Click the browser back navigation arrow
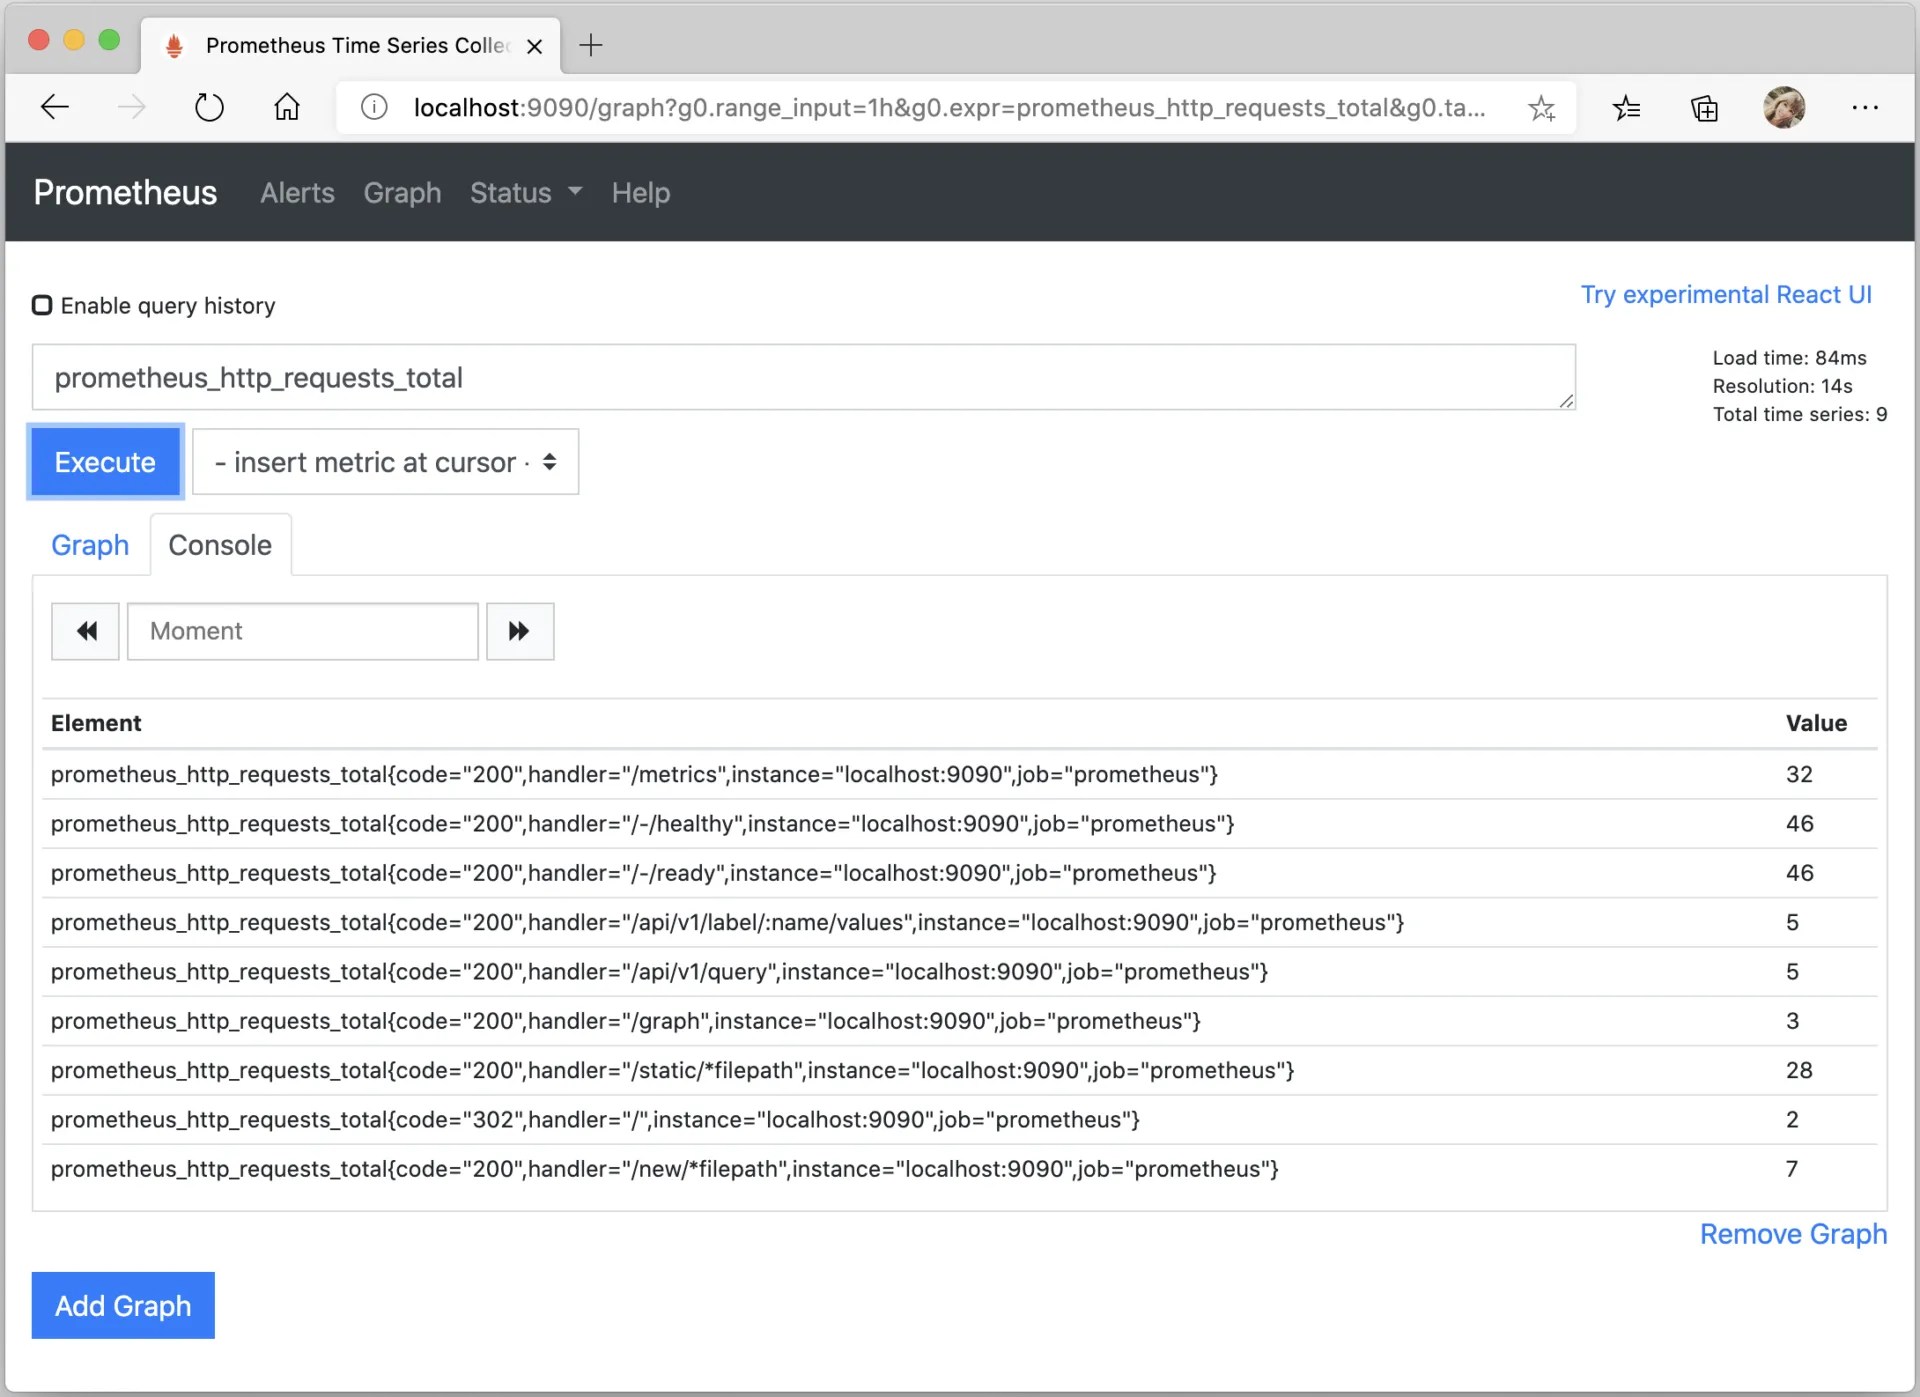This screenshot has width=1920, height=1397. [x=54, y=107]
